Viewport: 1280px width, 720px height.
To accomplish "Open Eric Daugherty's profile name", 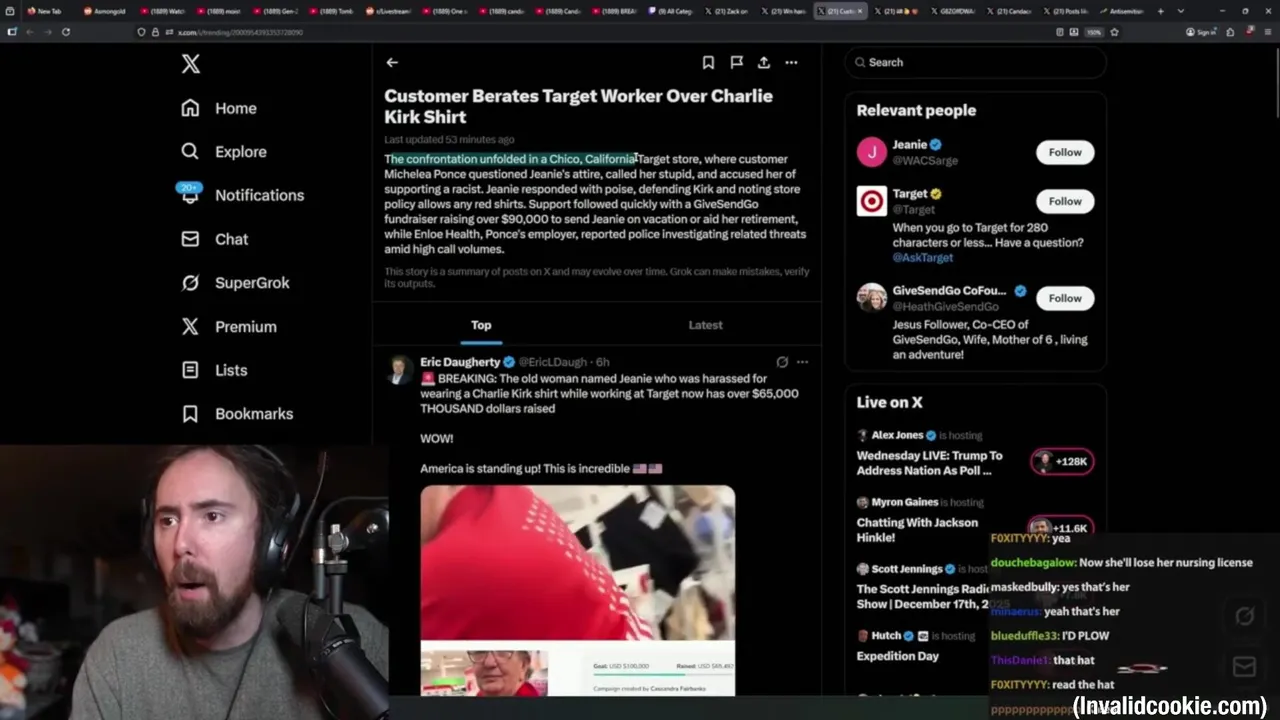I will [x=460, y=362].
